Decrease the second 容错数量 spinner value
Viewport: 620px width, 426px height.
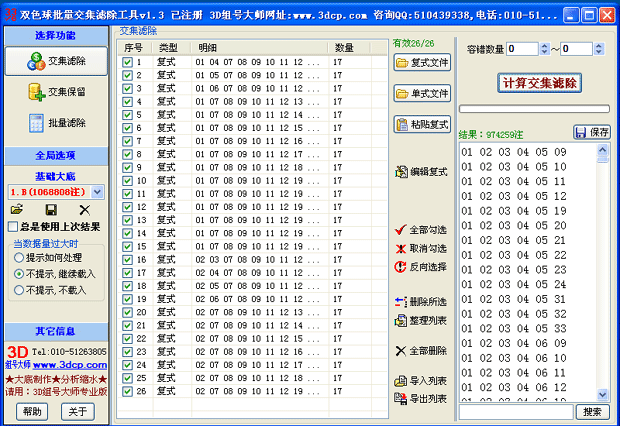click(599, 52)
